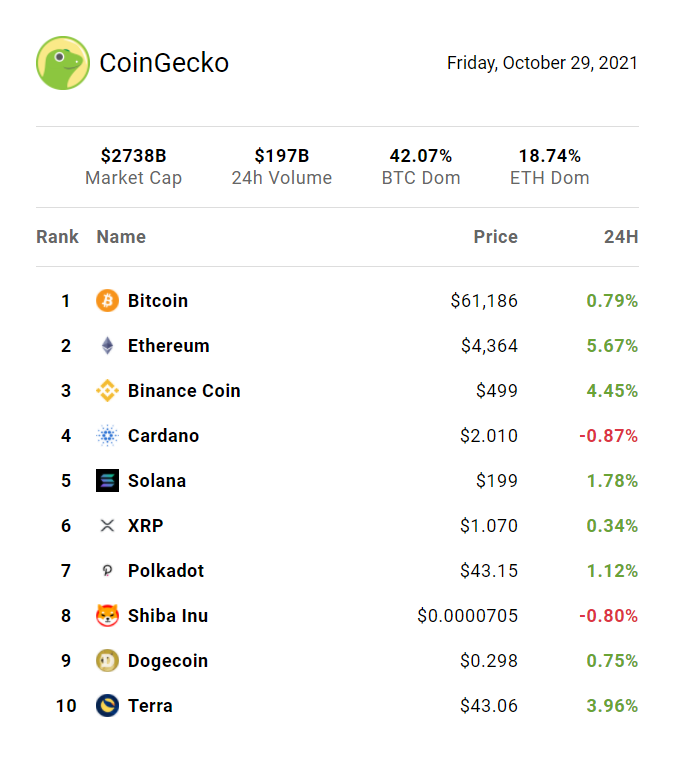Open the Ethereum name link
This screenshot has width=675, height=776.
[x=169, y=346]
